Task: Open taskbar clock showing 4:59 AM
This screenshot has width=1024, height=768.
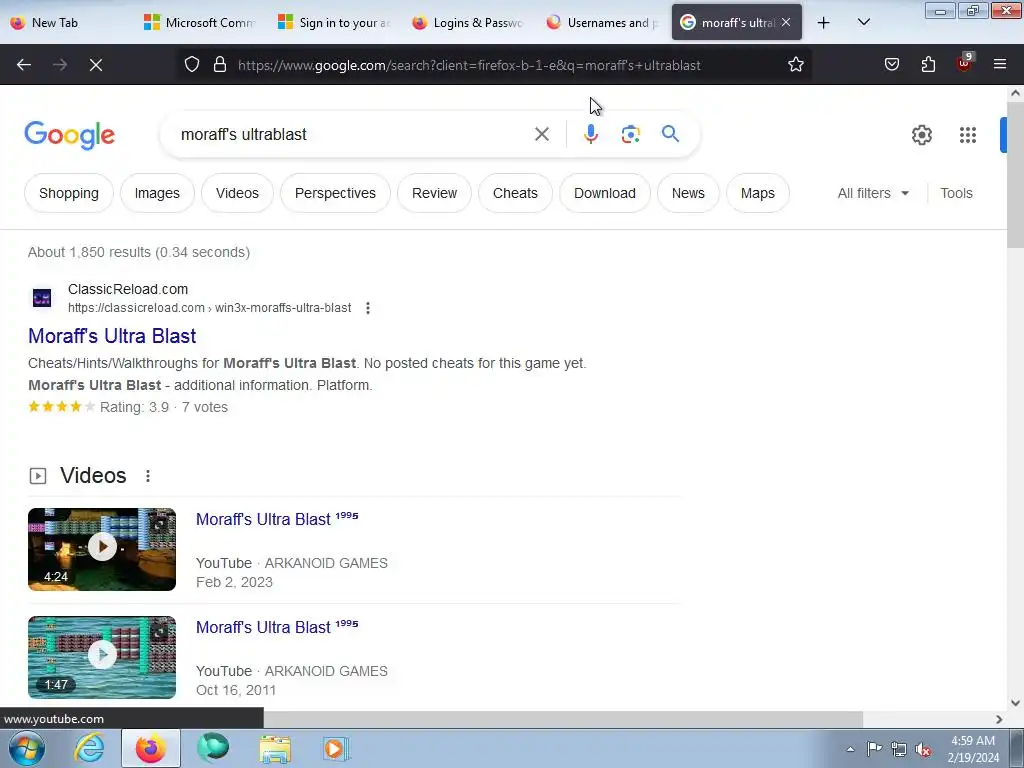Action: pyautogui.click(x=973, y=749)
